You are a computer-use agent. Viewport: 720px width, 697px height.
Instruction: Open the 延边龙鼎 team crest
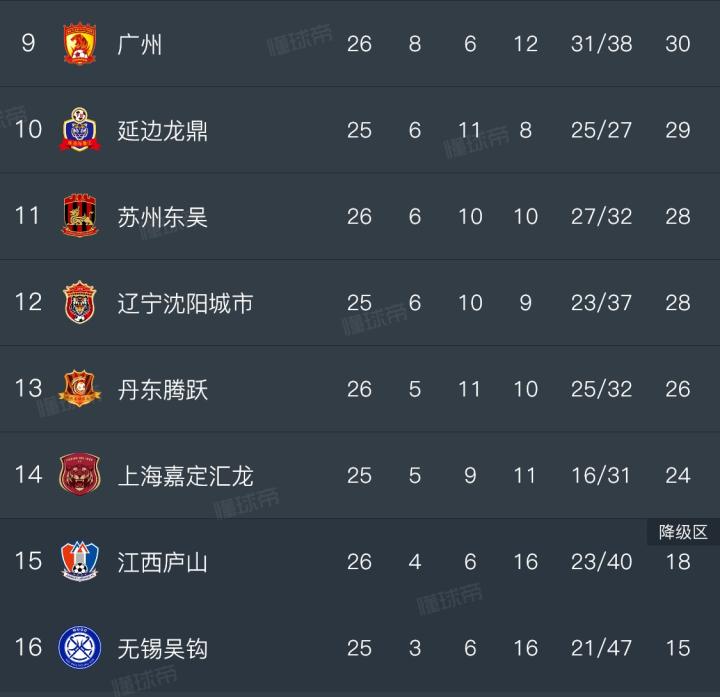click(x=80, y=130)
